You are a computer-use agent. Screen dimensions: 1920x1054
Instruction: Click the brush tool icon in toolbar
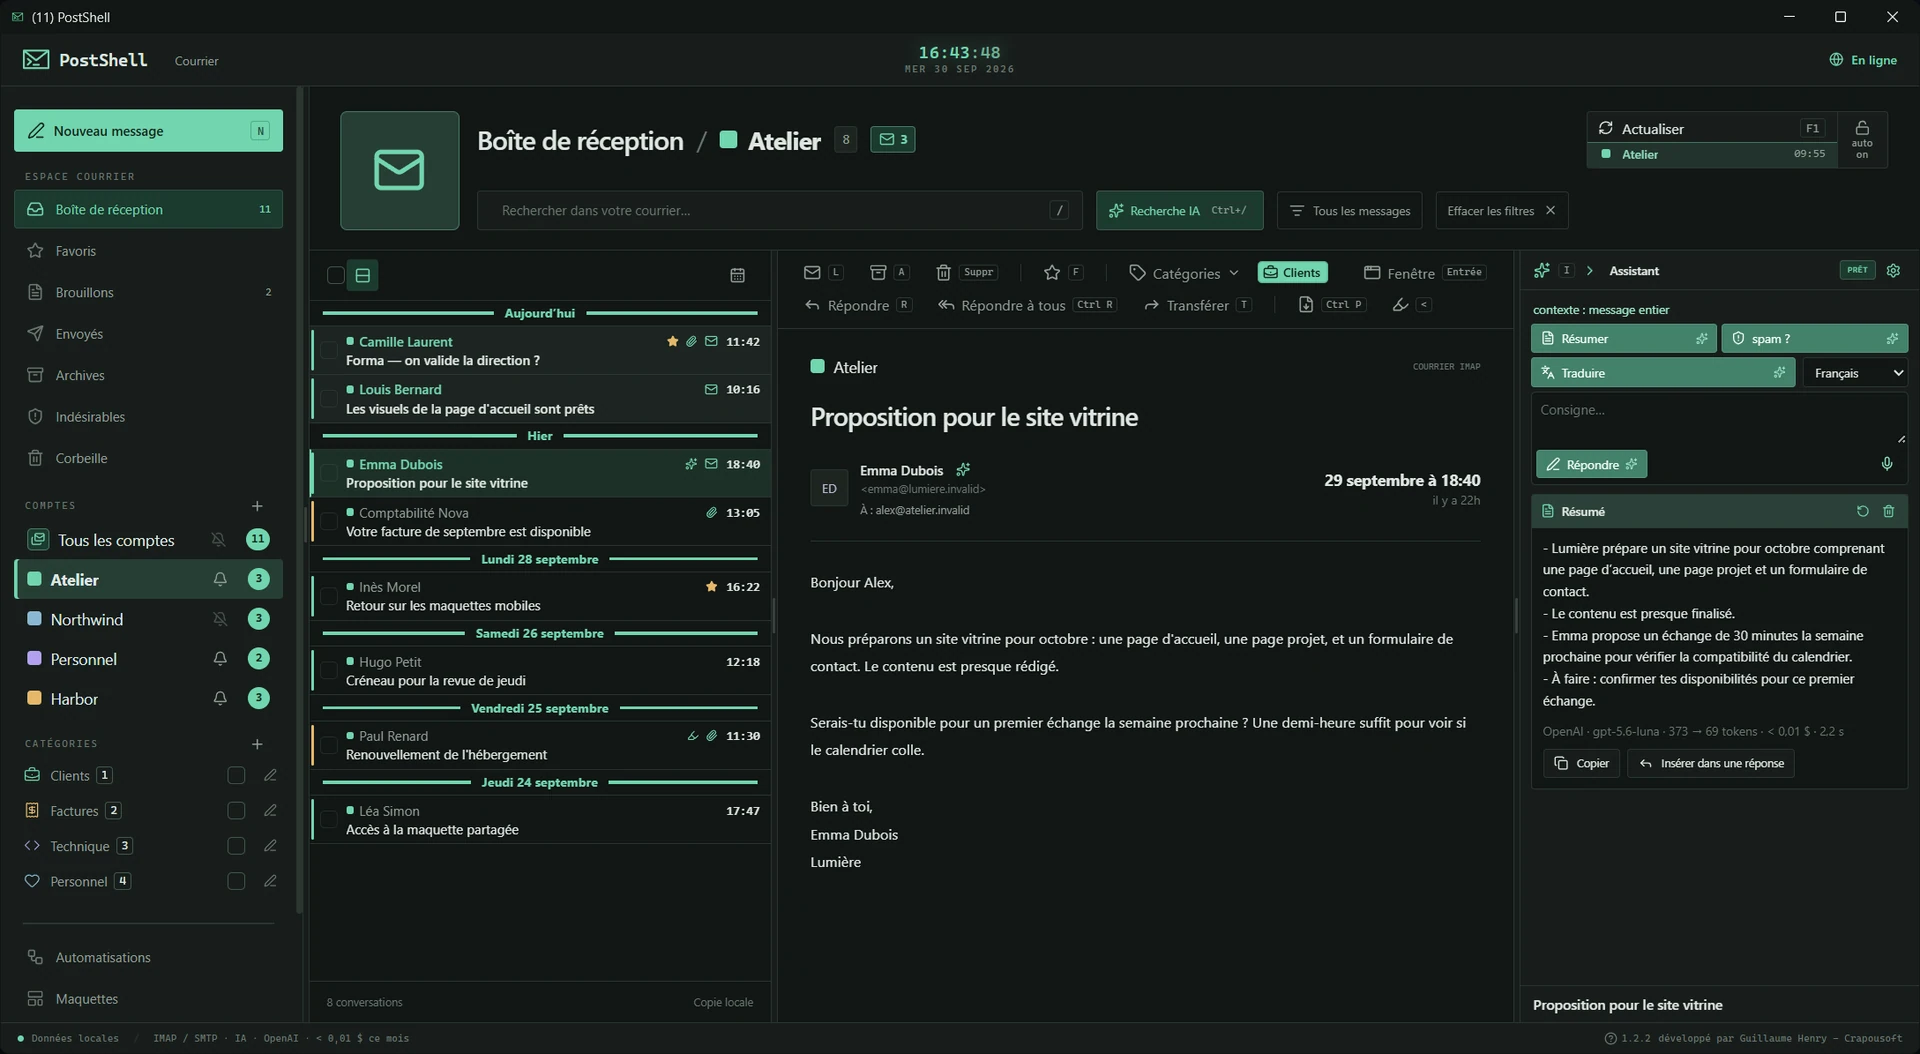tap(1400, 305)
